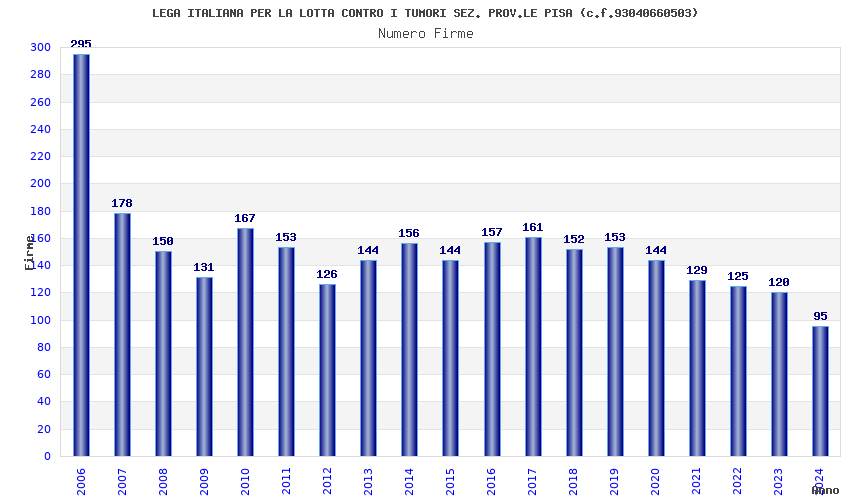
Task: Click the x-axis year label 2018
Action: tap(574, 482)
